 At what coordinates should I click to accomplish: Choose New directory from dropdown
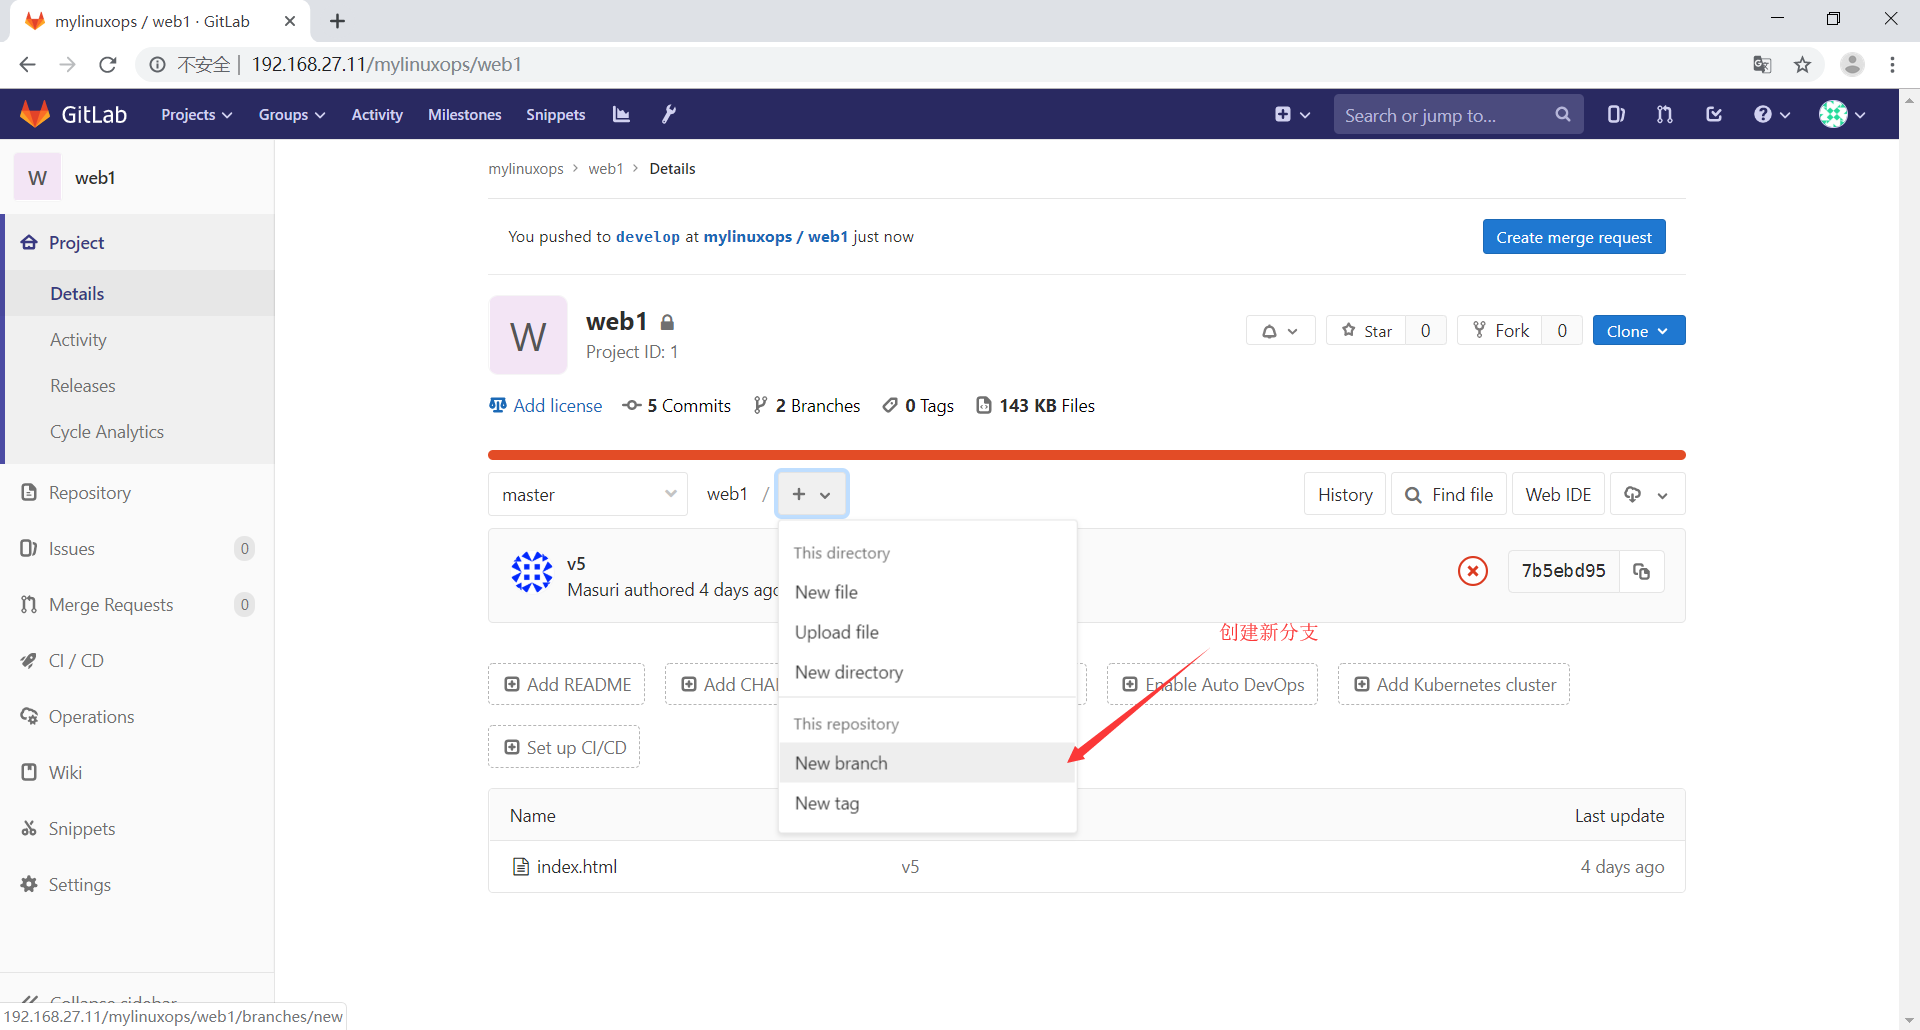(x=927, y=672)
